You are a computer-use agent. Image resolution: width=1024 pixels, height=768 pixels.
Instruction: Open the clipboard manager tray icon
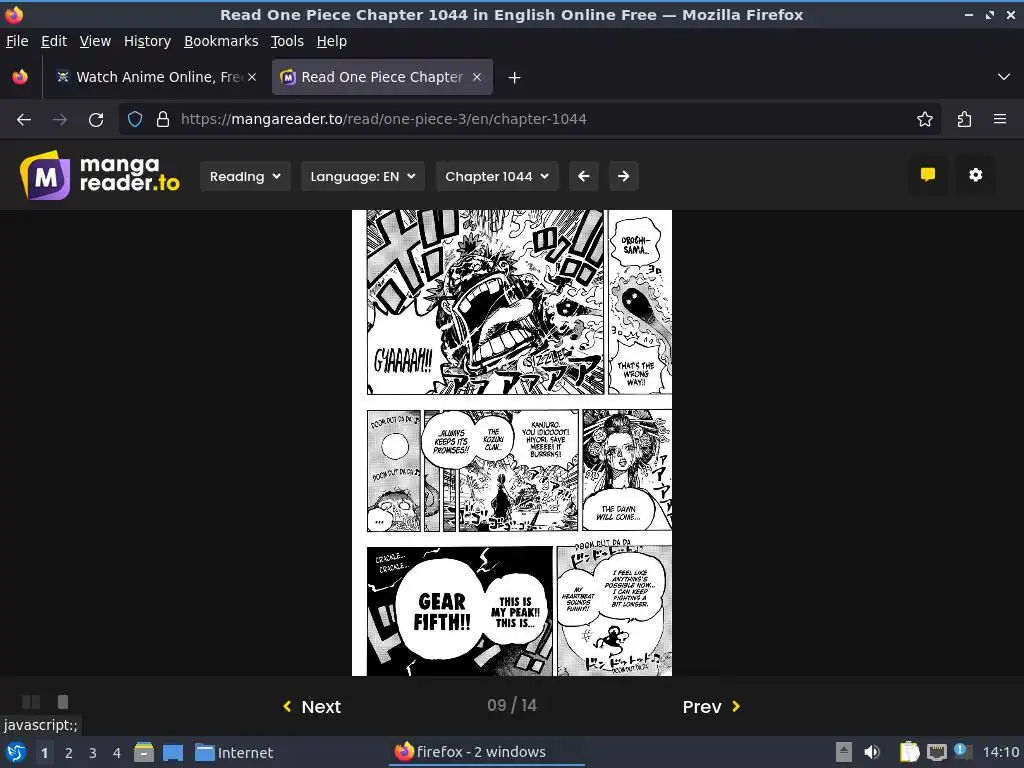pos(909,752)
